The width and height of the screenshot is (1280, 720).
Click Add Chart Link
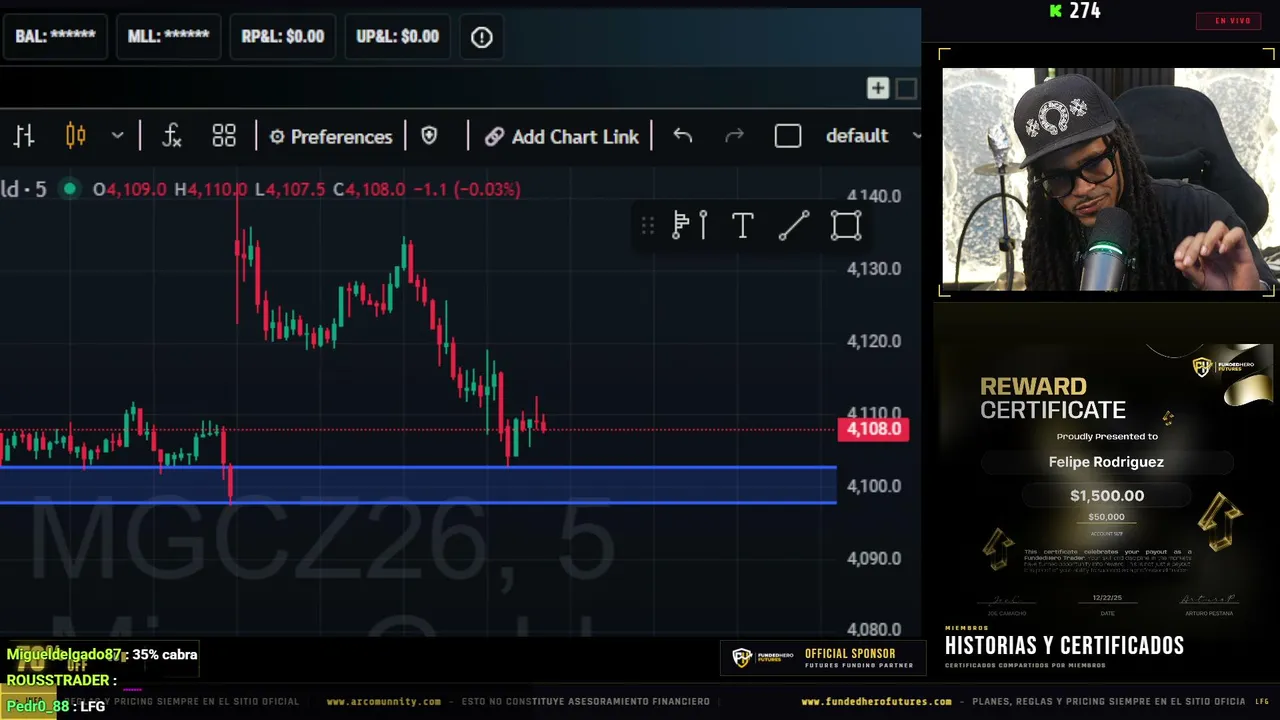point(562,137)
